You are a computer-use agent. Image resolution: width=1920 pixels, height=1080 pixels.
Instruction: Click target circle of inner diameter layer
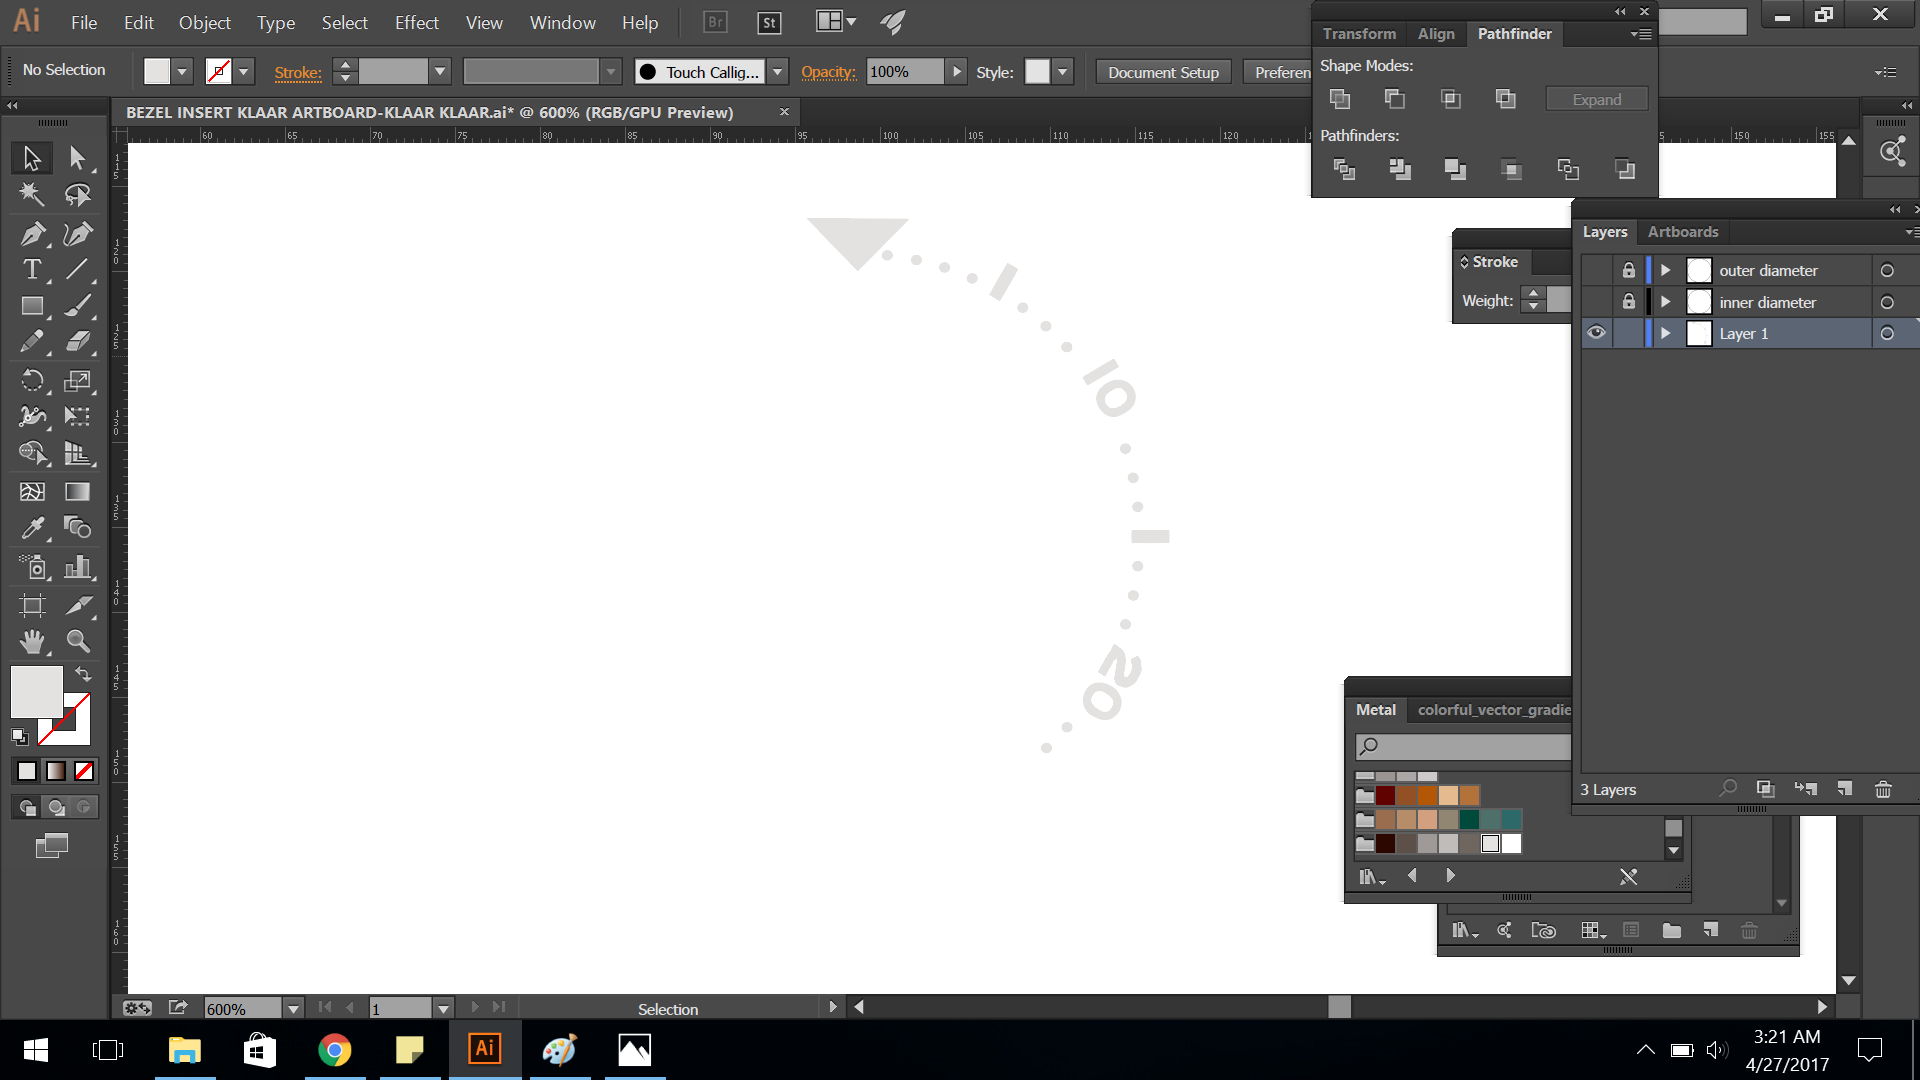click(1887, 302)
